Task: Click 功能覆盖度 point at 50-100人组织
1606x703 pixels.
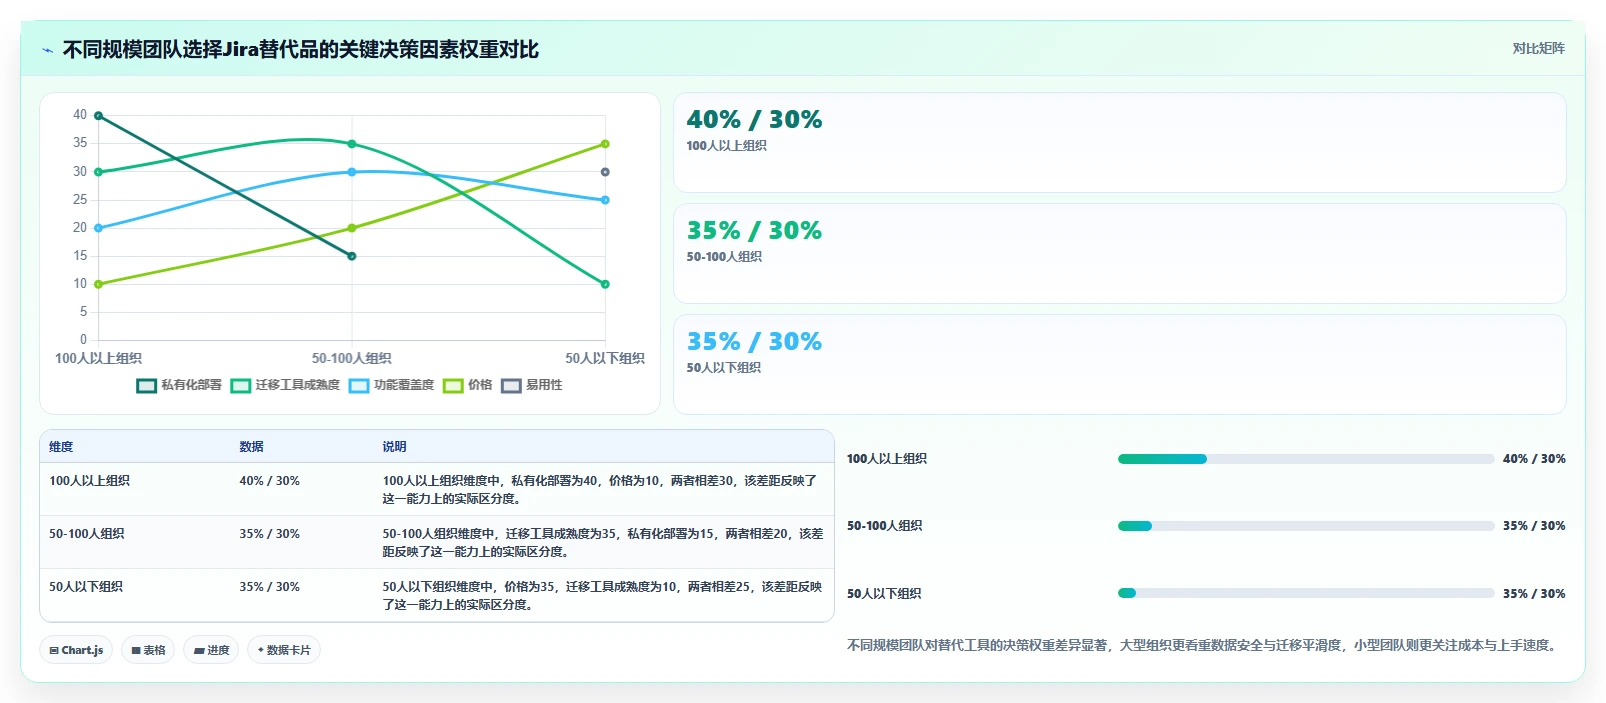Action: 352,172
